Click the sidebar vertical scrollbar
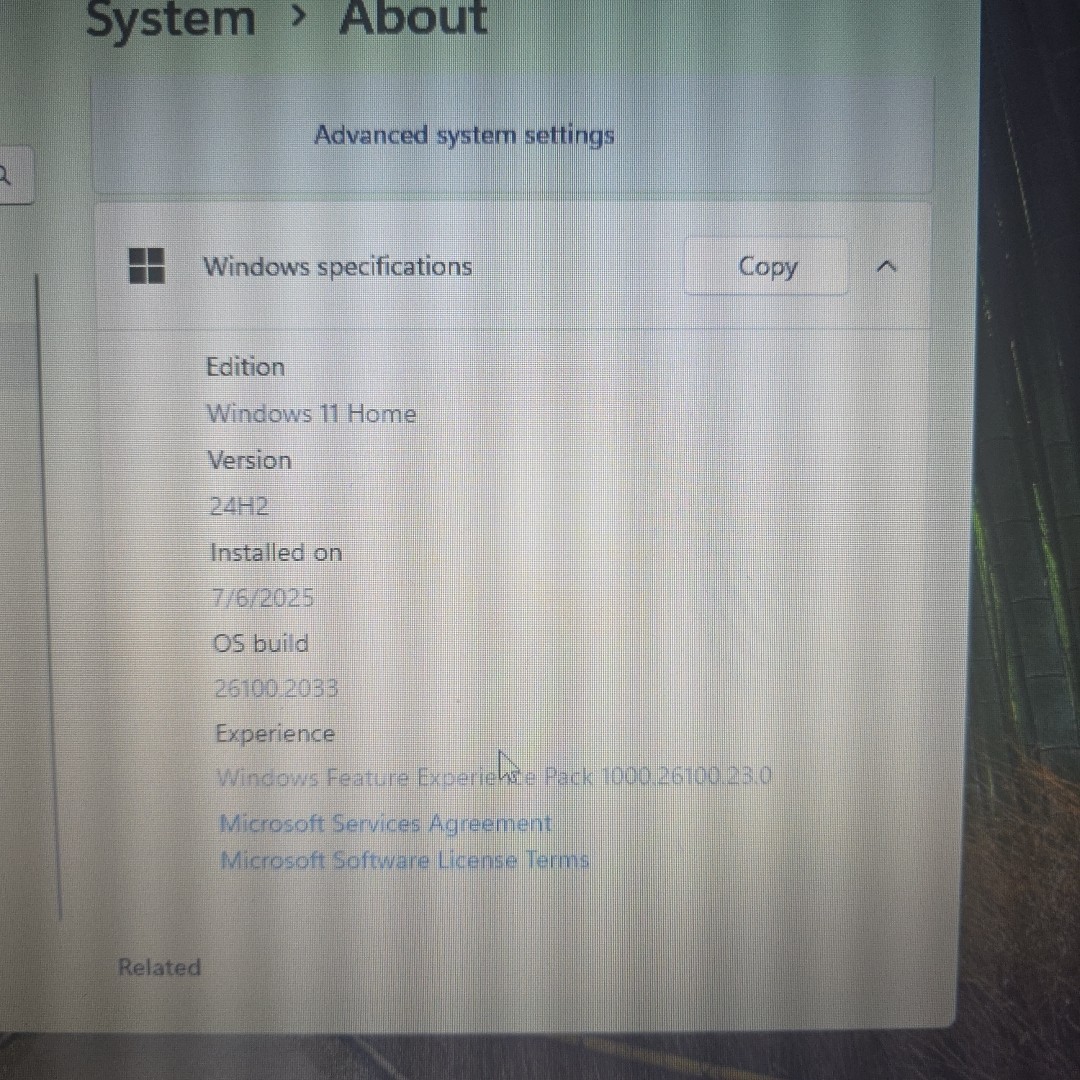Image resolution: width=1080 pixels, height=1080 pixels. (x=48, y=596)
